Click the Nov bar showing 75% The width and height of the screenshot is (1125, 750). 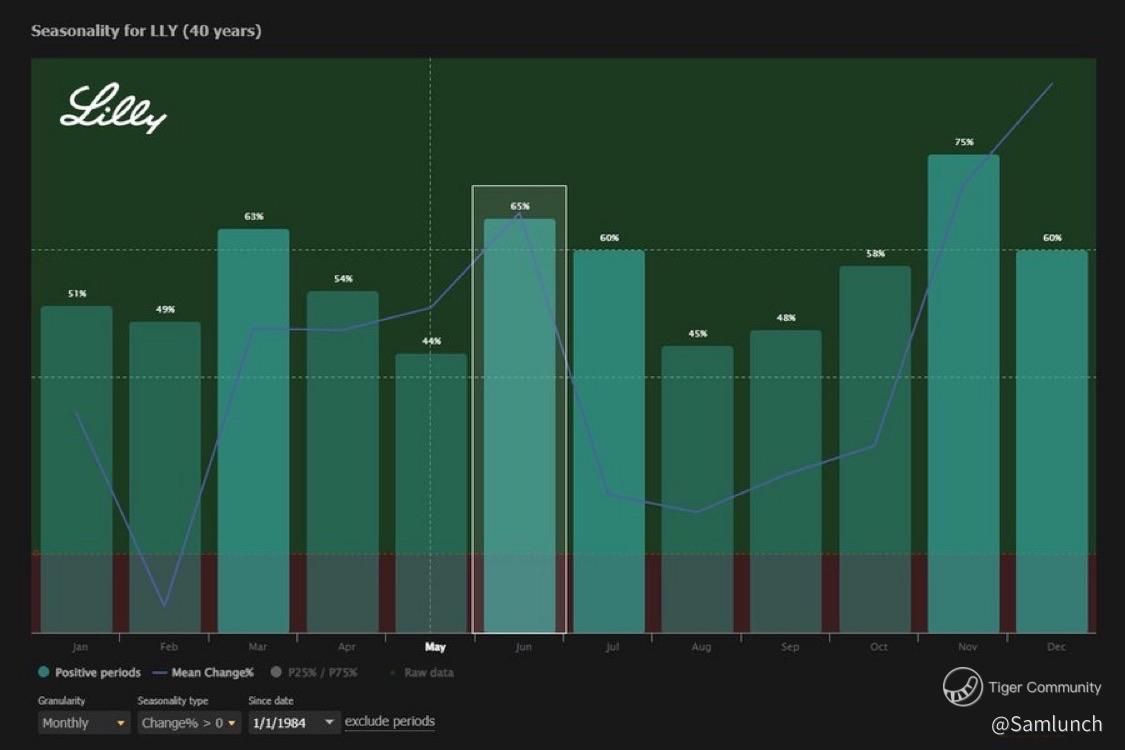pyautogui.click(x=964, y=393)
